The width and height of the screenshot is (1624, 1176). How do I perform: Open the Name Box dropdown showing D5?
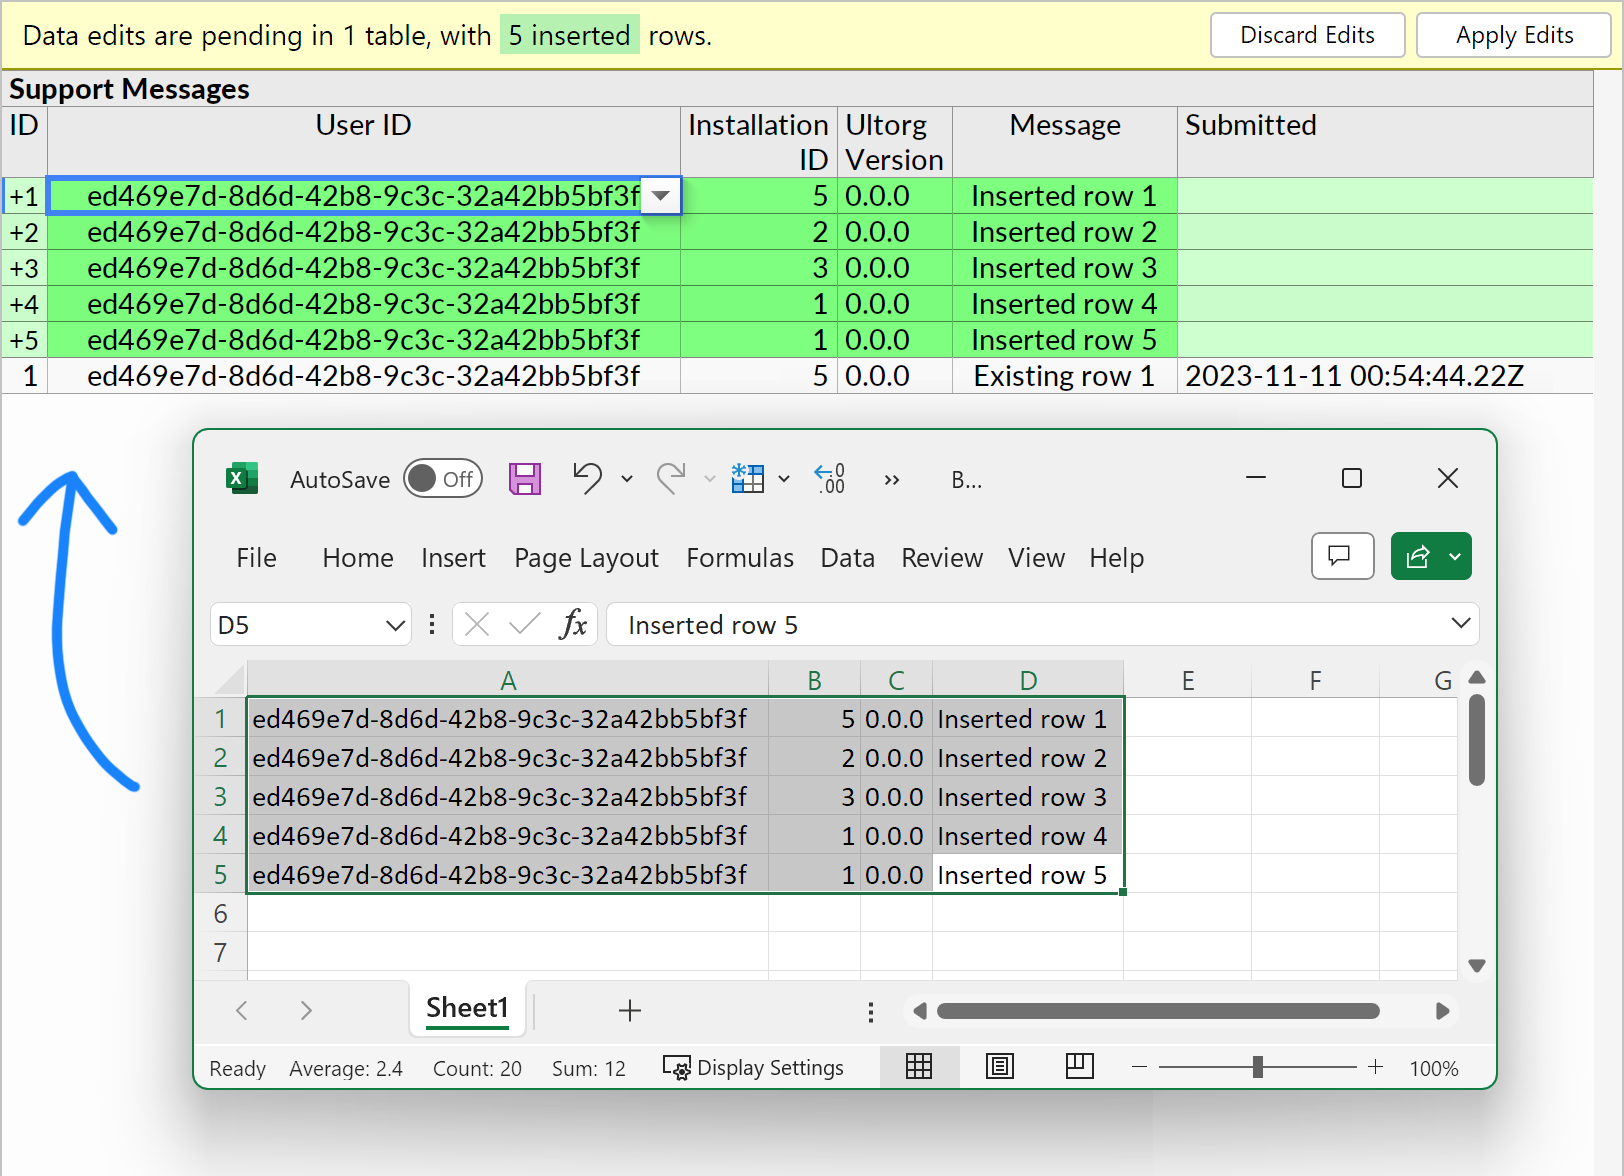point(394,623)
